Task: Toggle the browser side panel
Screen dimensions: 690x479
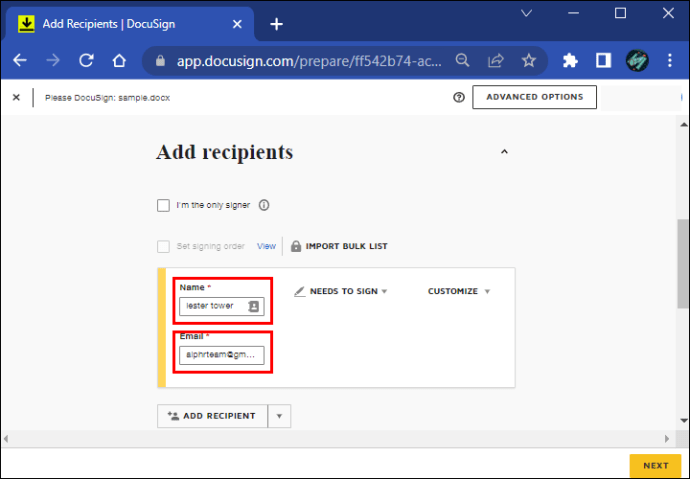Action: 603,60
